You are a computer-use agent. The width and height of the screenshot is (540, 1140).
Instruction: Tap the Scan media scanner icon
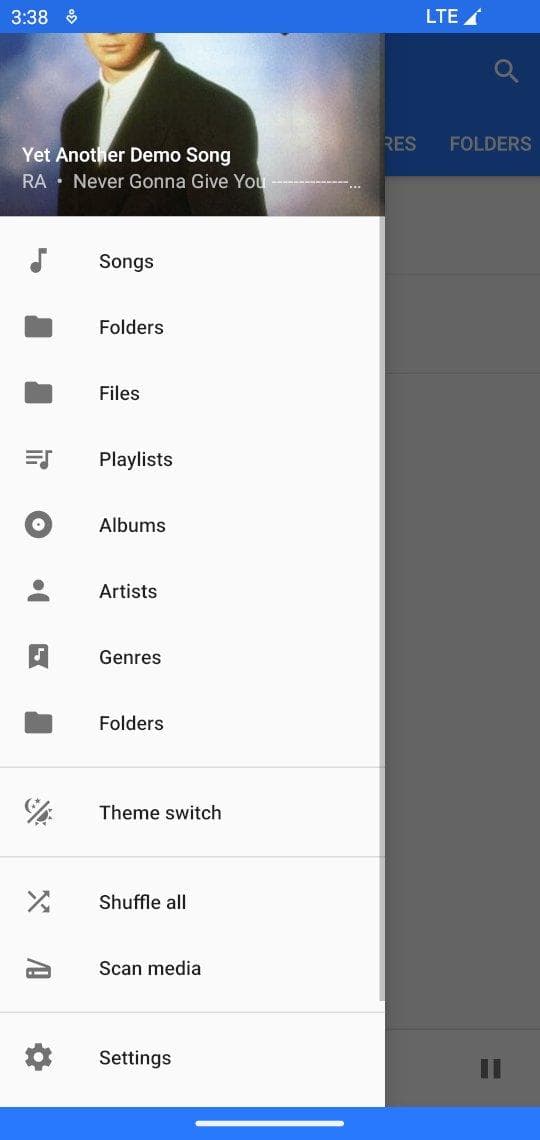click(x=39, y=968)
